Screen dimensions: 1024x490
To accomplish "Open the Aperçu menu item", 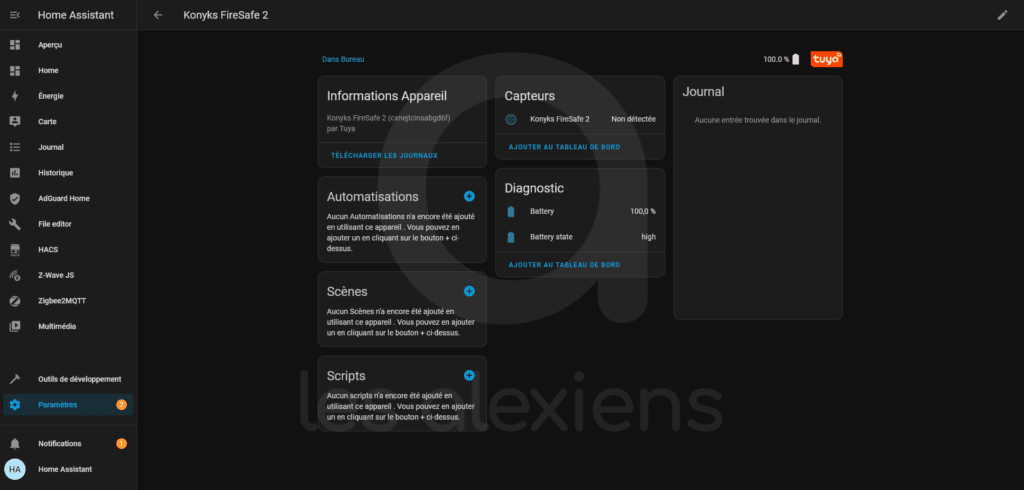I will [x=68, y=45].
